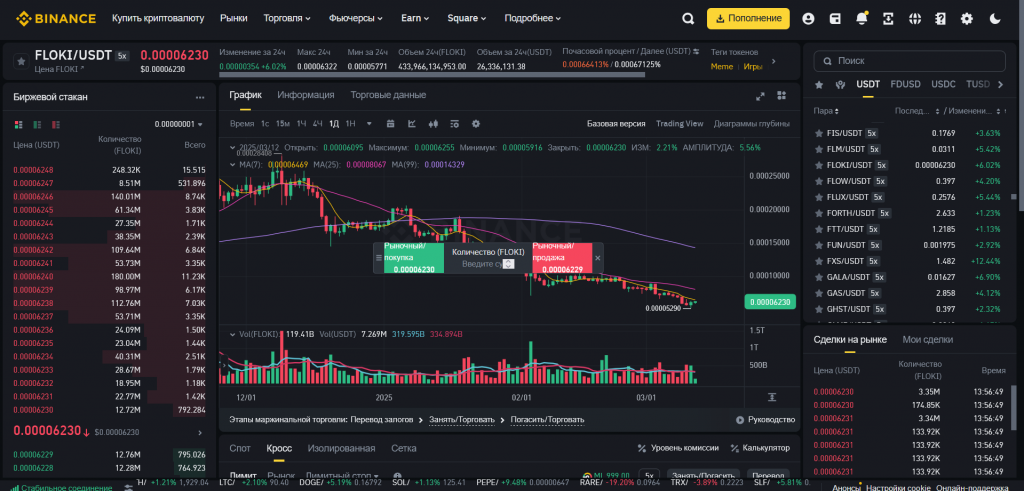Screen dimensions: 1024x491
Task: Switch to the Информация tab
Action: click(x=306, y=95)
